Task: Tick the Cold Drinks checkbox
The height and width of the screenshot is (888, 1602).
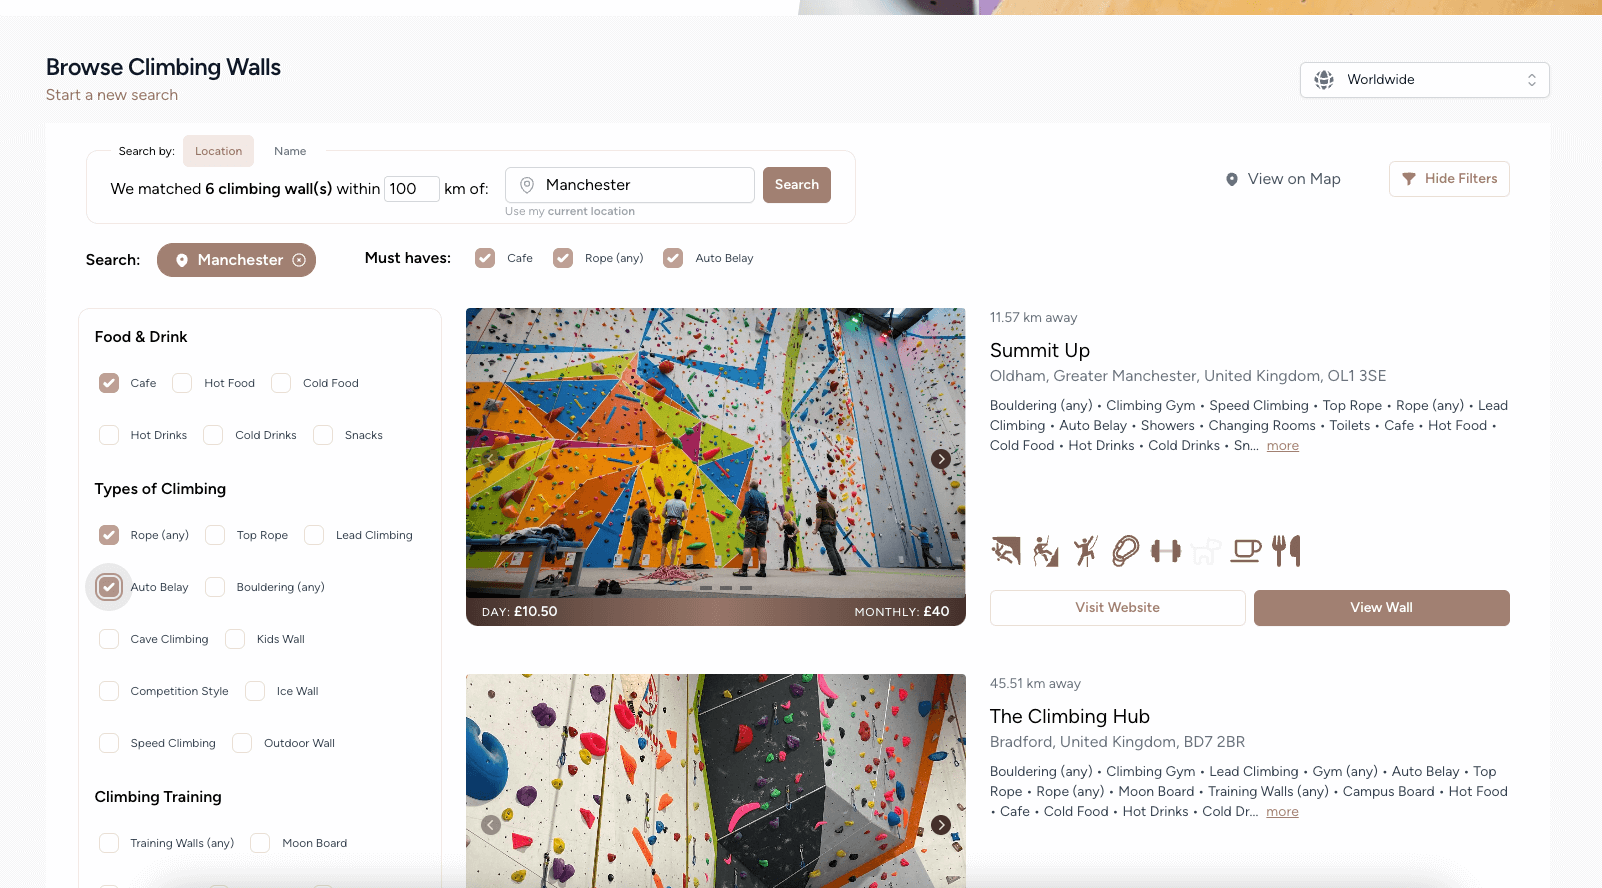Action: [x=213, y=435]
